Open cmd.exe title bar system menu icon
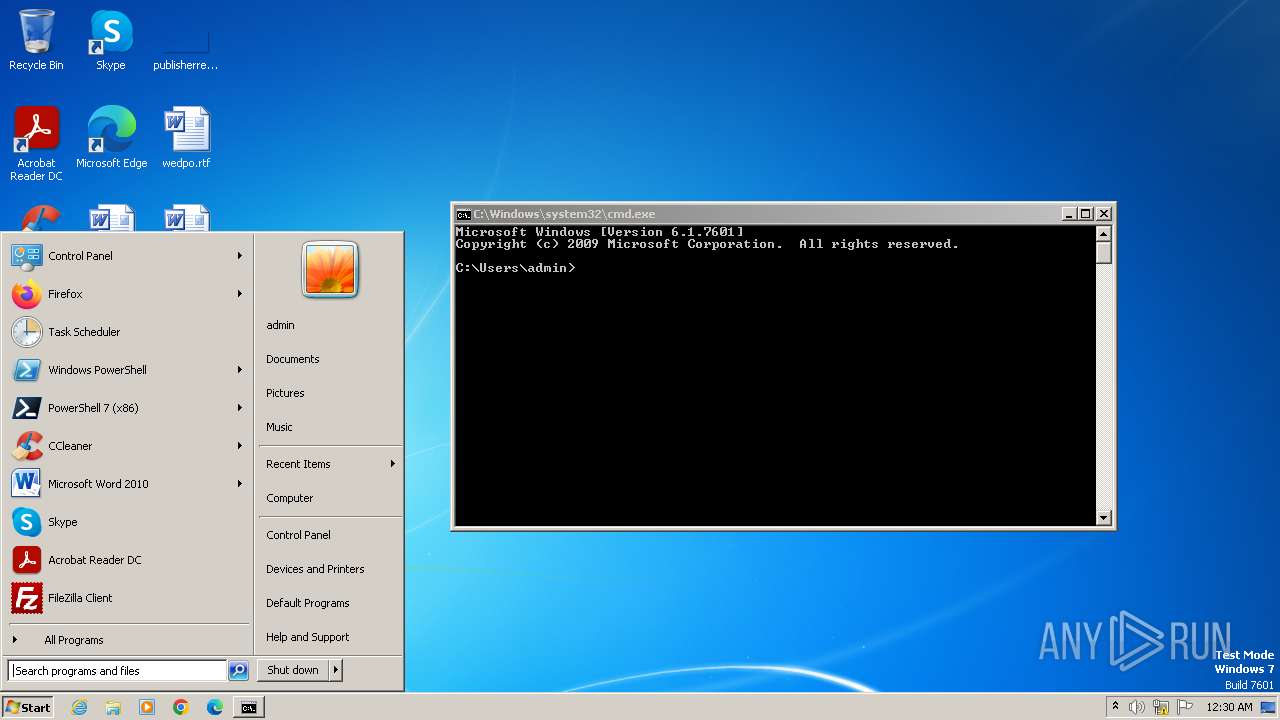Image resolution: width=1280 pixels, height=720 pixels. [x=463, y=214]
